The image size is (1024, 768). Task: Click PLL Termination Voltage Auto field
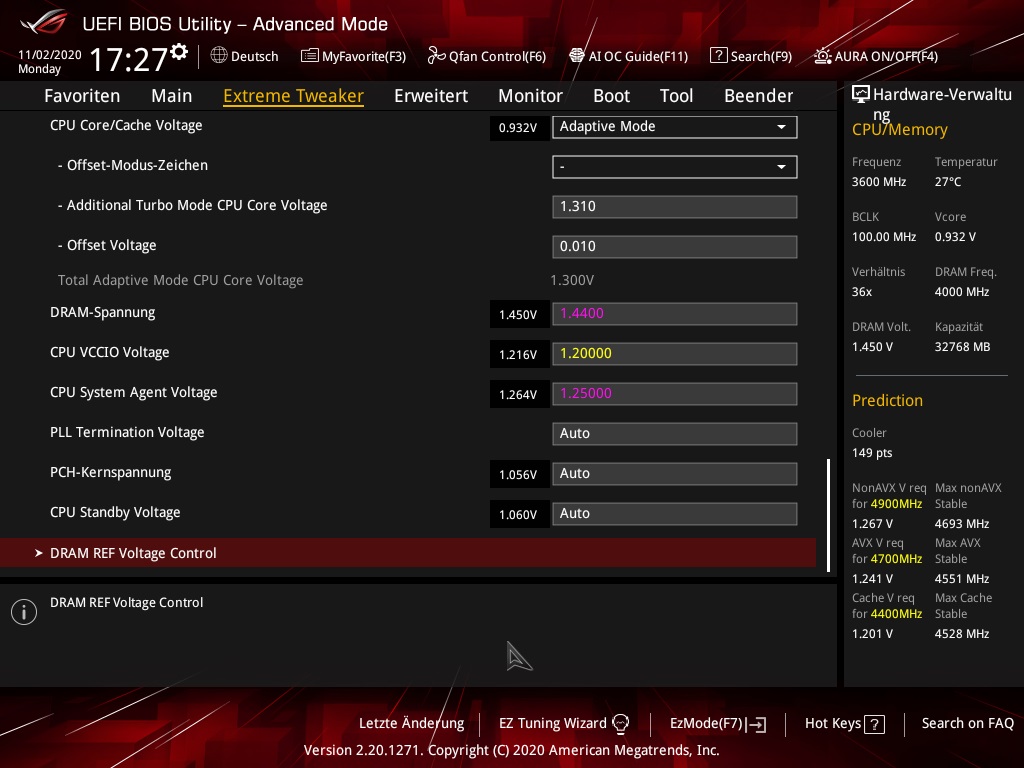(675, 434)
